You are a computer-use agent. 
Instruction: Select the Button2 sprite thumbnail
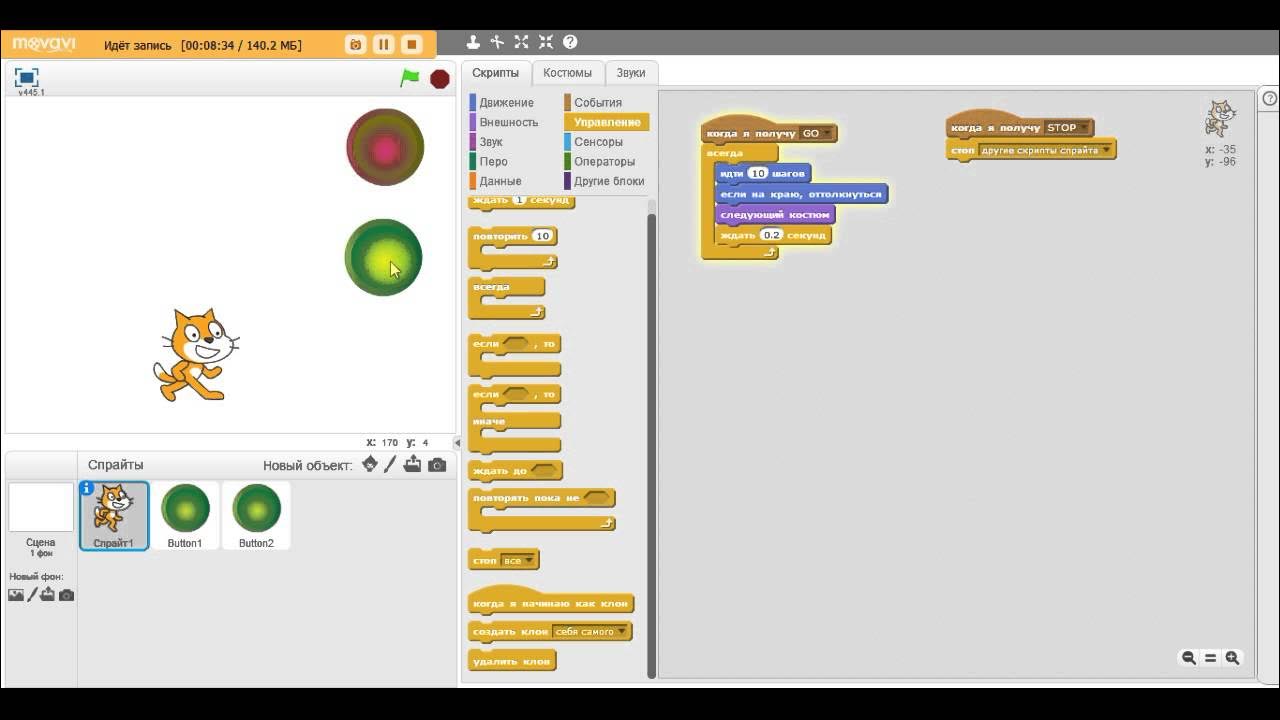pos(256,515)
